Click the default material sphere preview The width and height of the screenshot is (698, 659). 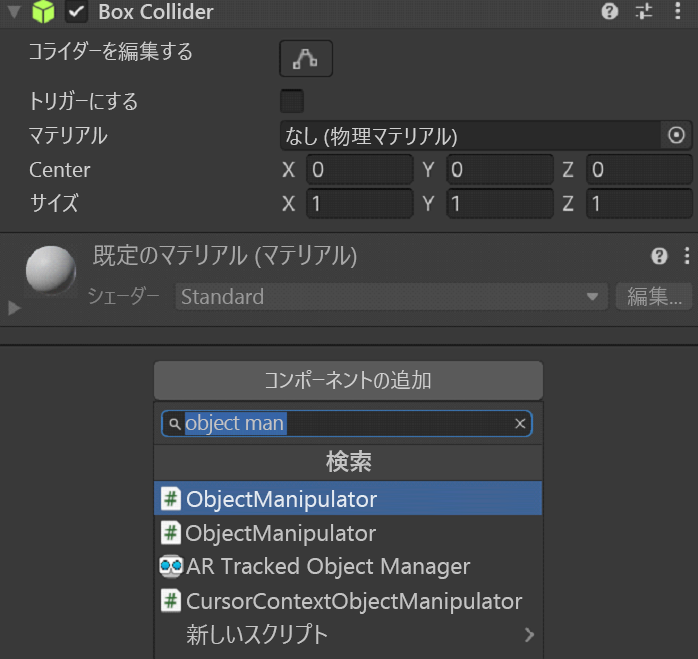pos(51,270)
